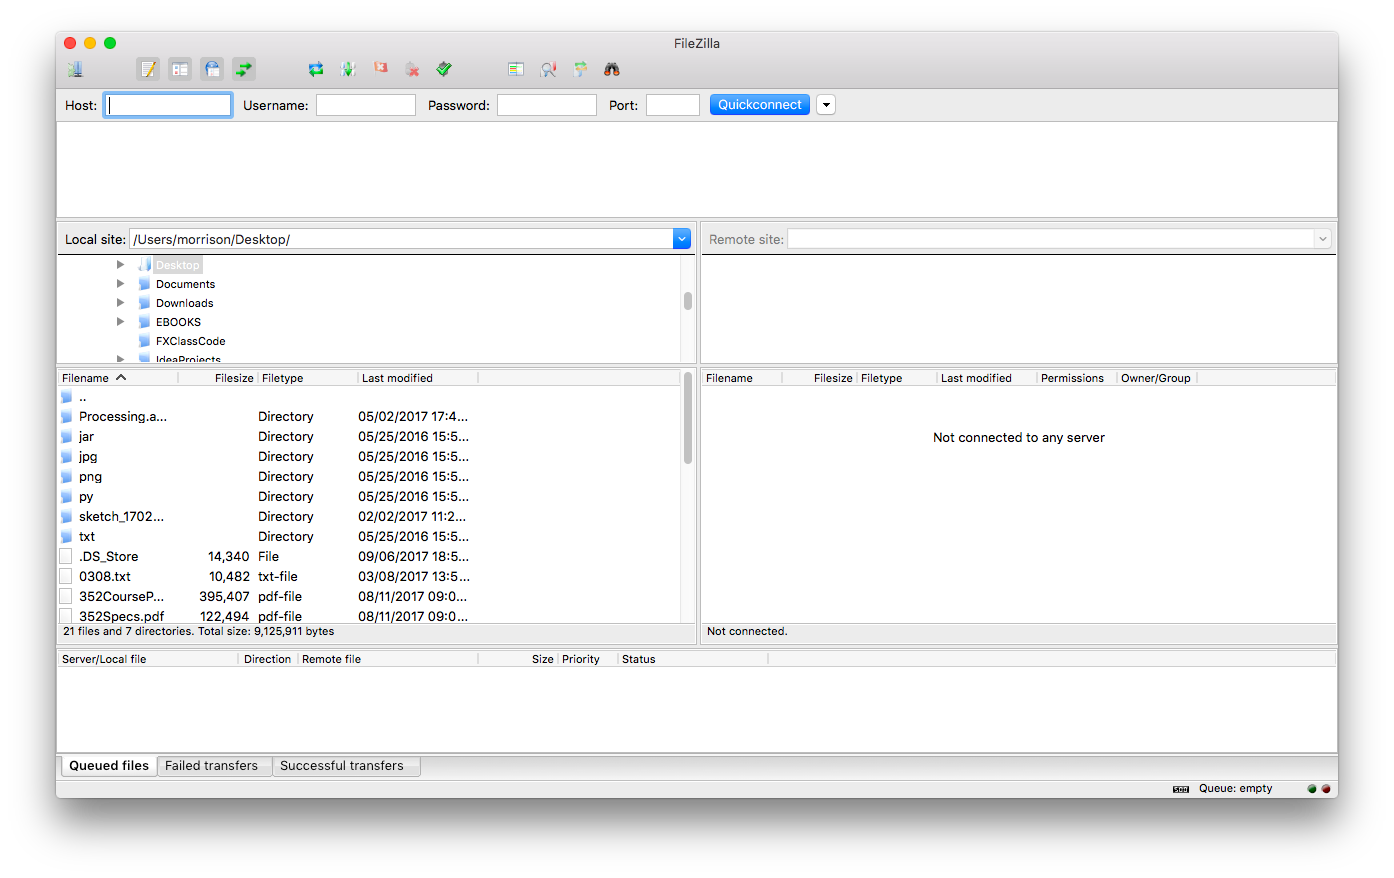Click the local file list scrollbar
The width and height of the screenshot is (1394, 878).
[688, 418]
